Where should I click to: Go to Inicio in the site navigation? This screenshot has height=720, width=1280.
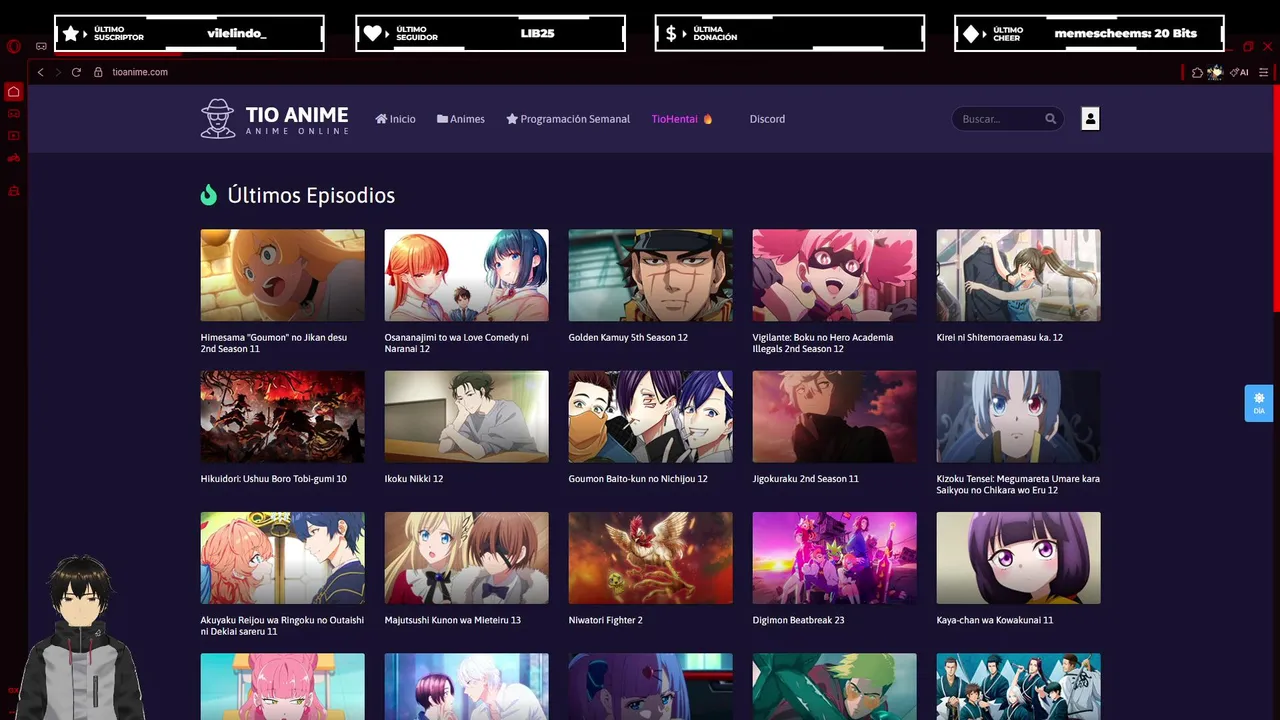(x=395, y=119)
